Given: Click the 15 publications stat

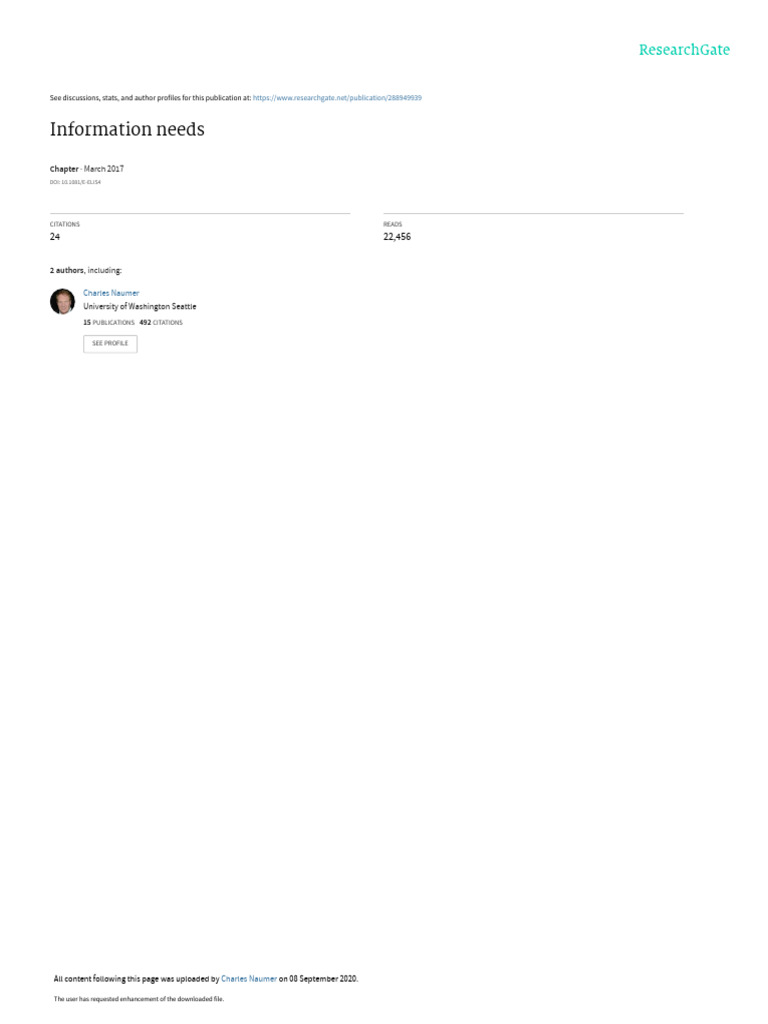Looking at the screenshot, I should point(108,323).
